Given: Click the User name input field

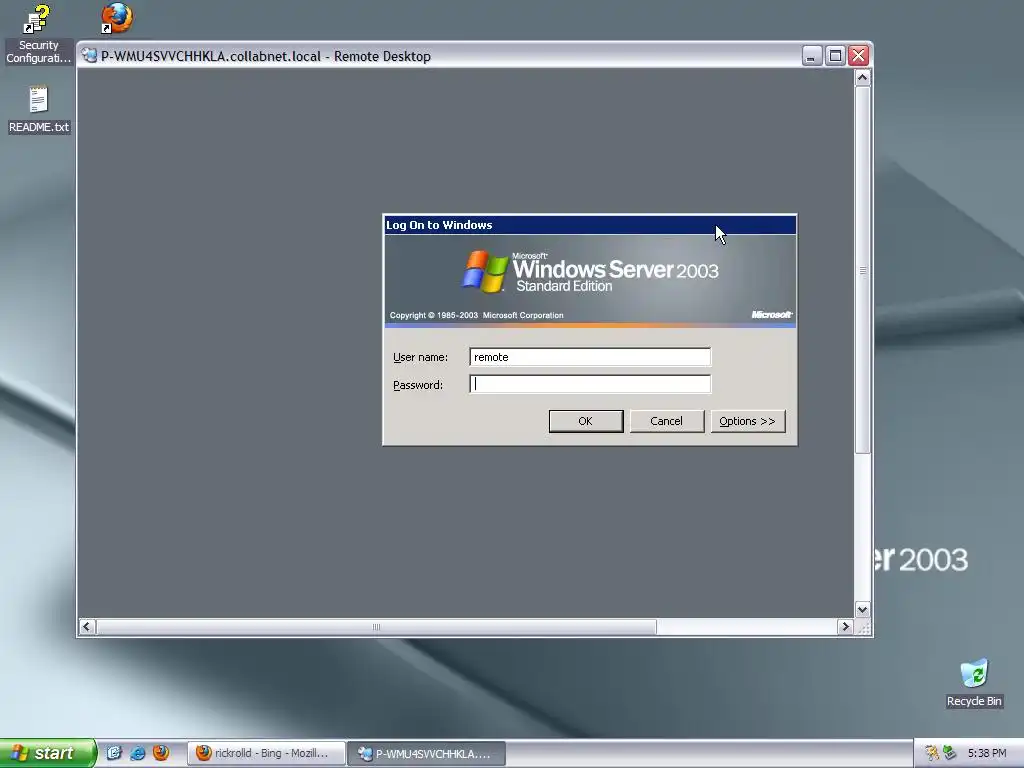Looking at the screenshot, I should point(590,357).
